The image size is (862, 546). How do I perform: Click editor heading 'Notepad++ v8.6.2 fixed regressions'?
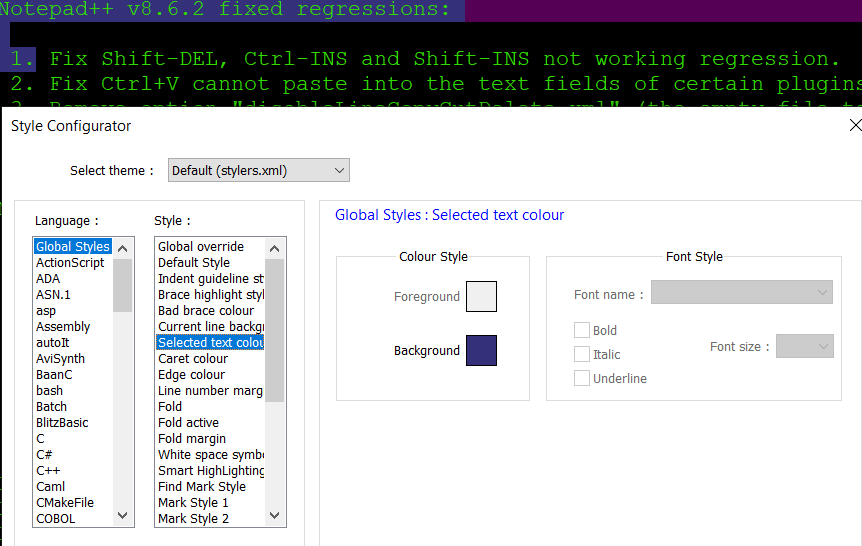225,9
